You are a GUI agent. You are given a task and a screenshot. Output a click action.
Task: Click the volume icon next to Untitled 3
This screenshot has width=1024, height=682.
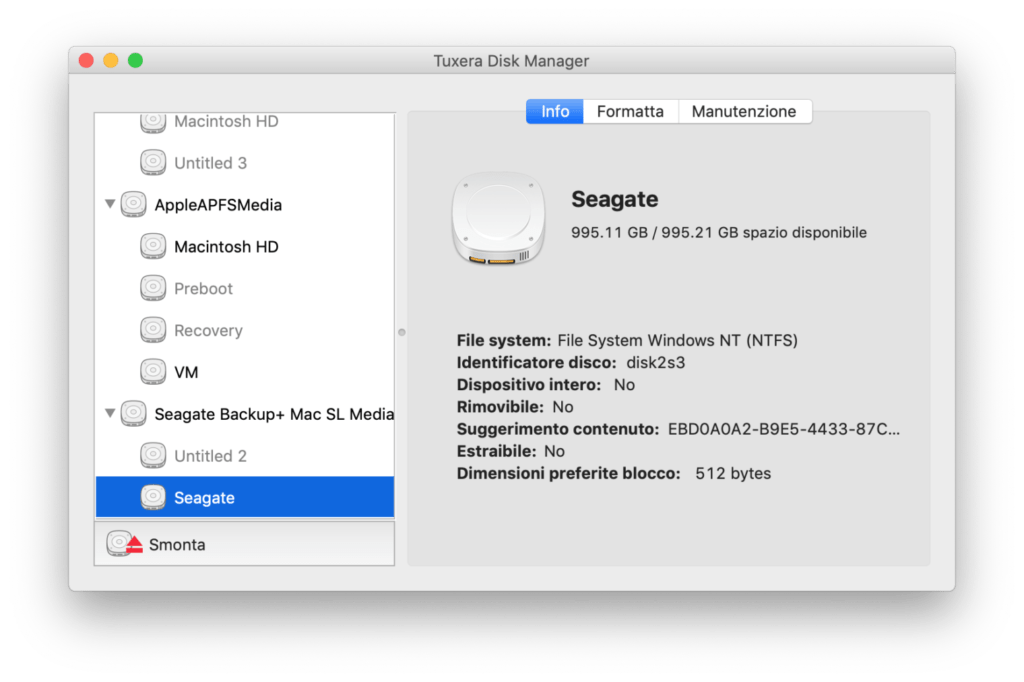point(153,163)
